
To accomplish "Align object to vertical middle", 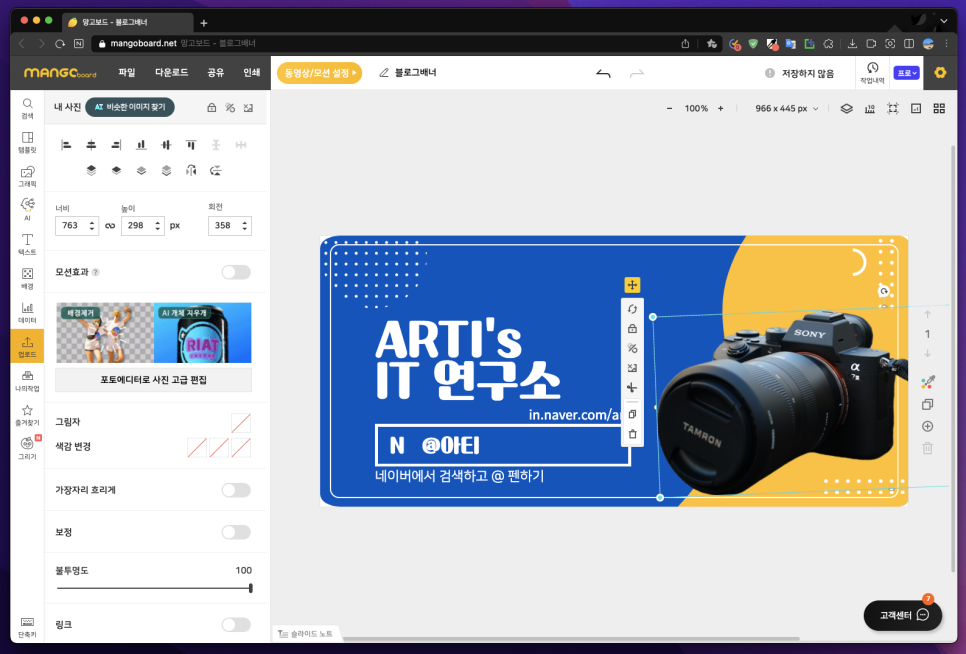I will (166, 145).
